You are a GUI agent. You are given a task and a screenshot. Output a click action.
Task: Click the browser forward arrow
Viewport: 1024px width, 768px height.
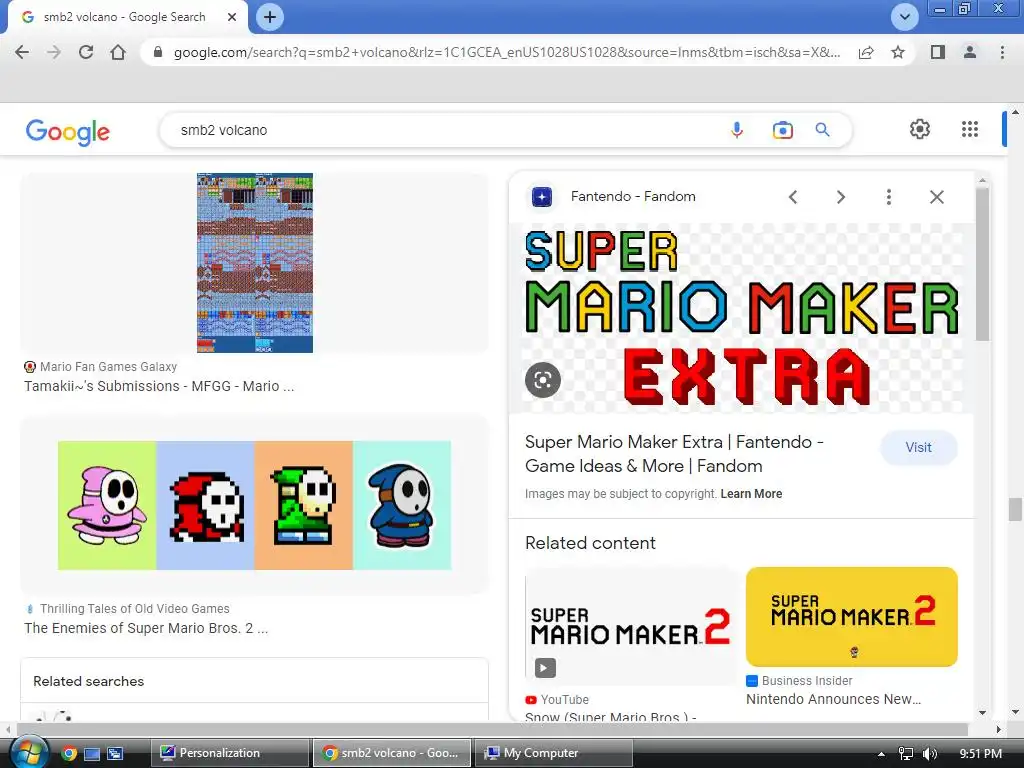pyautogui.click(x=54, y=52)
